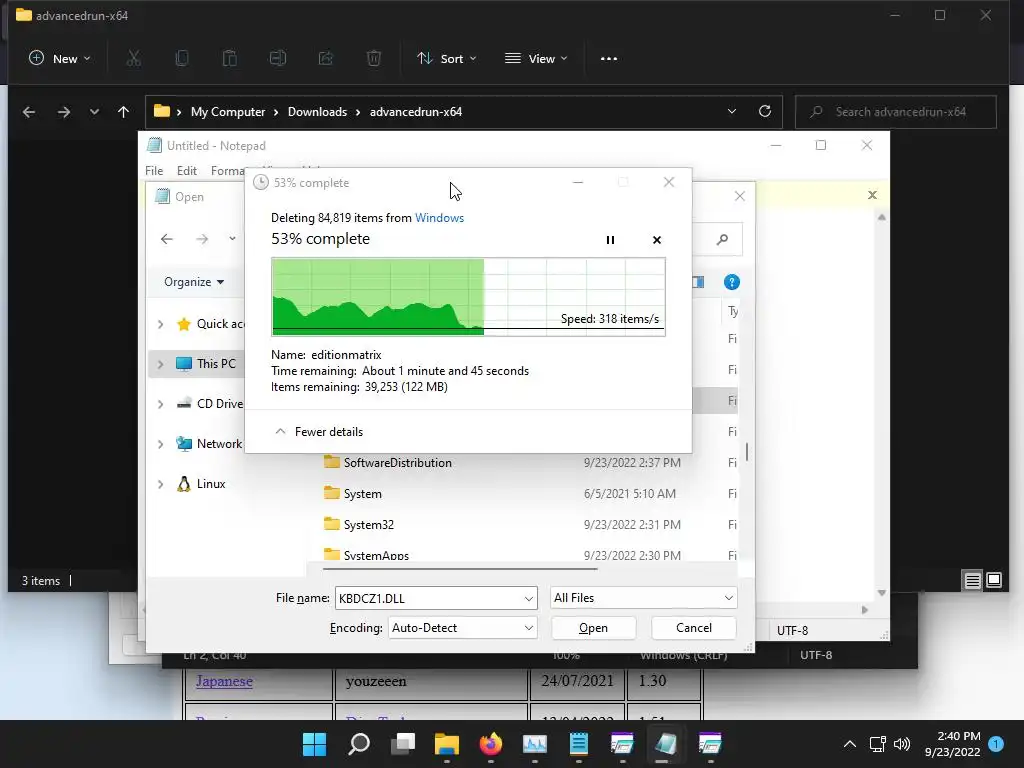The image size is (1024, 768).
Task: Open the Organize dropdown
Action: tap(194, 282)
